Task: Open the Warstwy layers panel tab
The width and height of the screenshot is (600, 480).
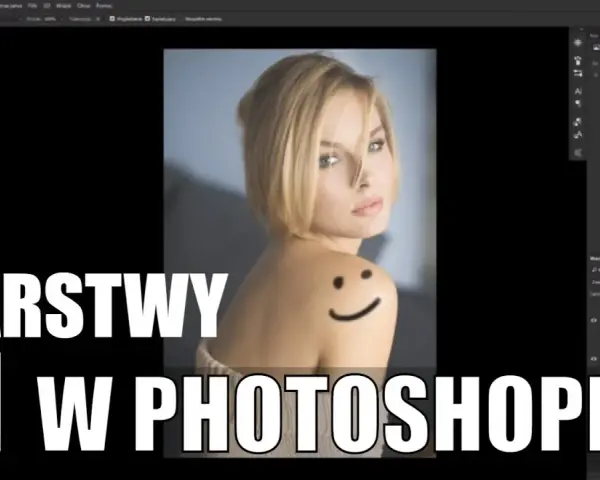Action: [595, 259]
